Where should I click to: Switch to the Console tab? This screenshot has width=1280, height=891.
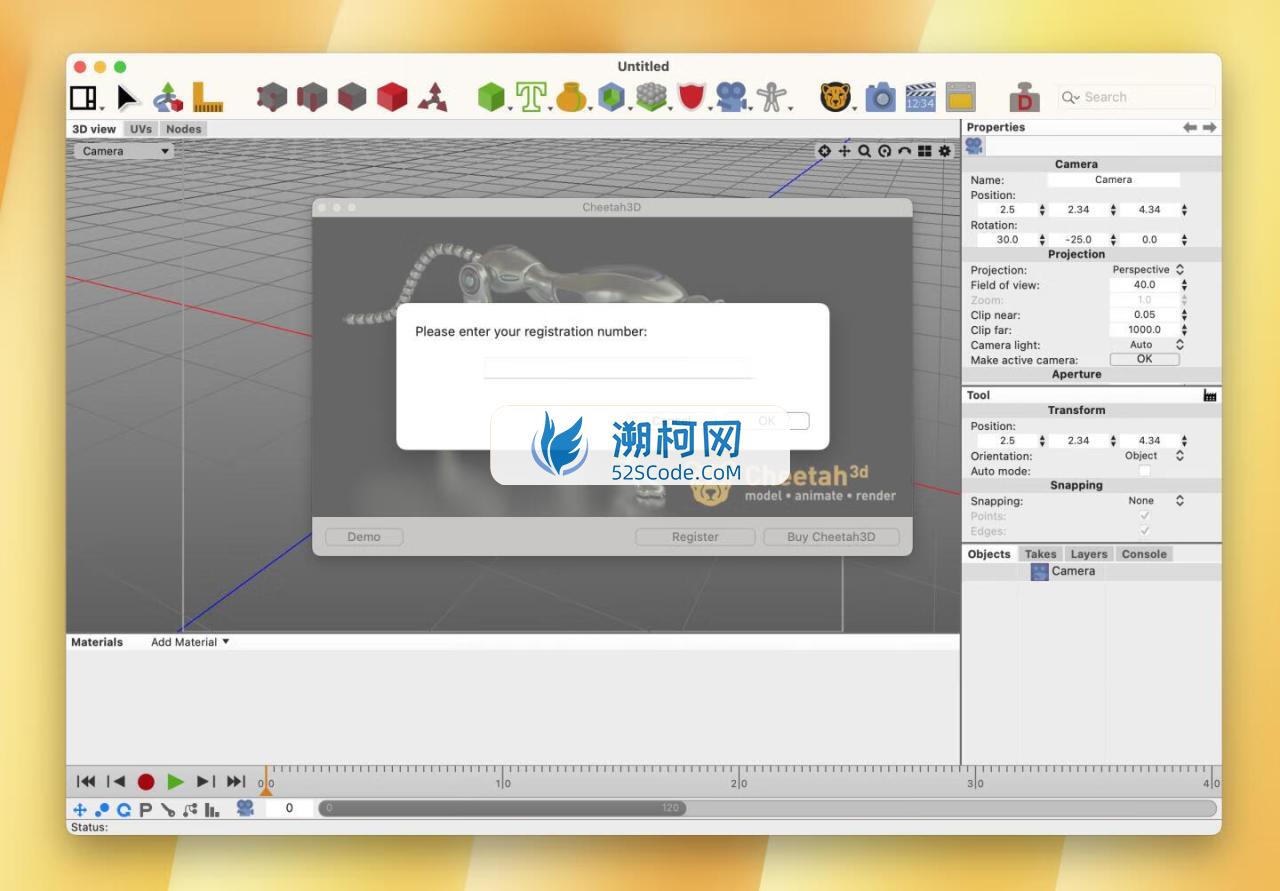pyautogui.click(x=1143, y=554)
